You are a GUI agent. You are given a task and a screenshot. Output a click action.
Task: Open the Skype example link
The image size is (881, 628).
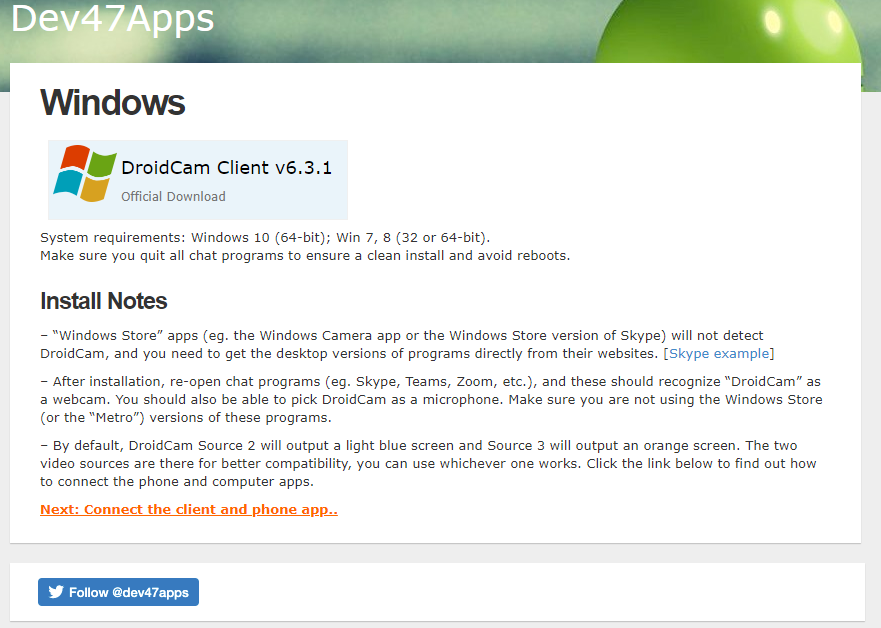pos(719,353)
